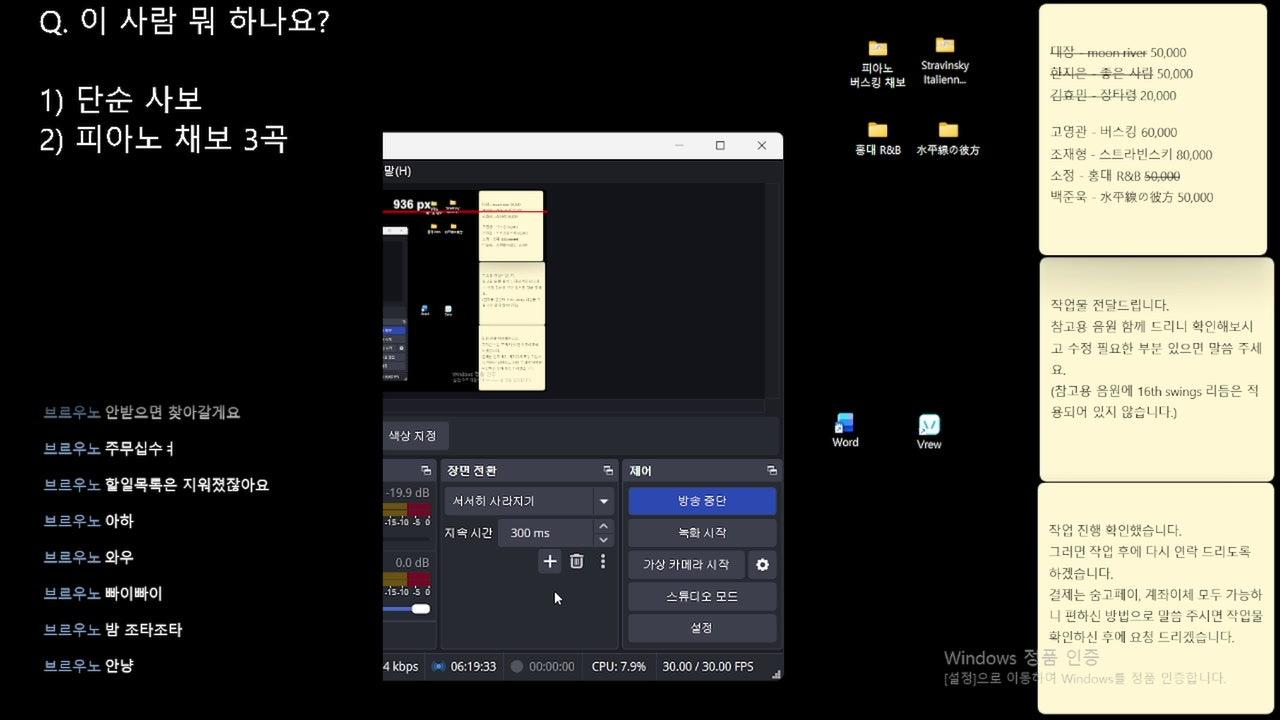The width and height of the screenshot is (1280, 720).
Task: Select the 소정 - 홍대 R&B sticky note line
Action: click(1115, 176)
